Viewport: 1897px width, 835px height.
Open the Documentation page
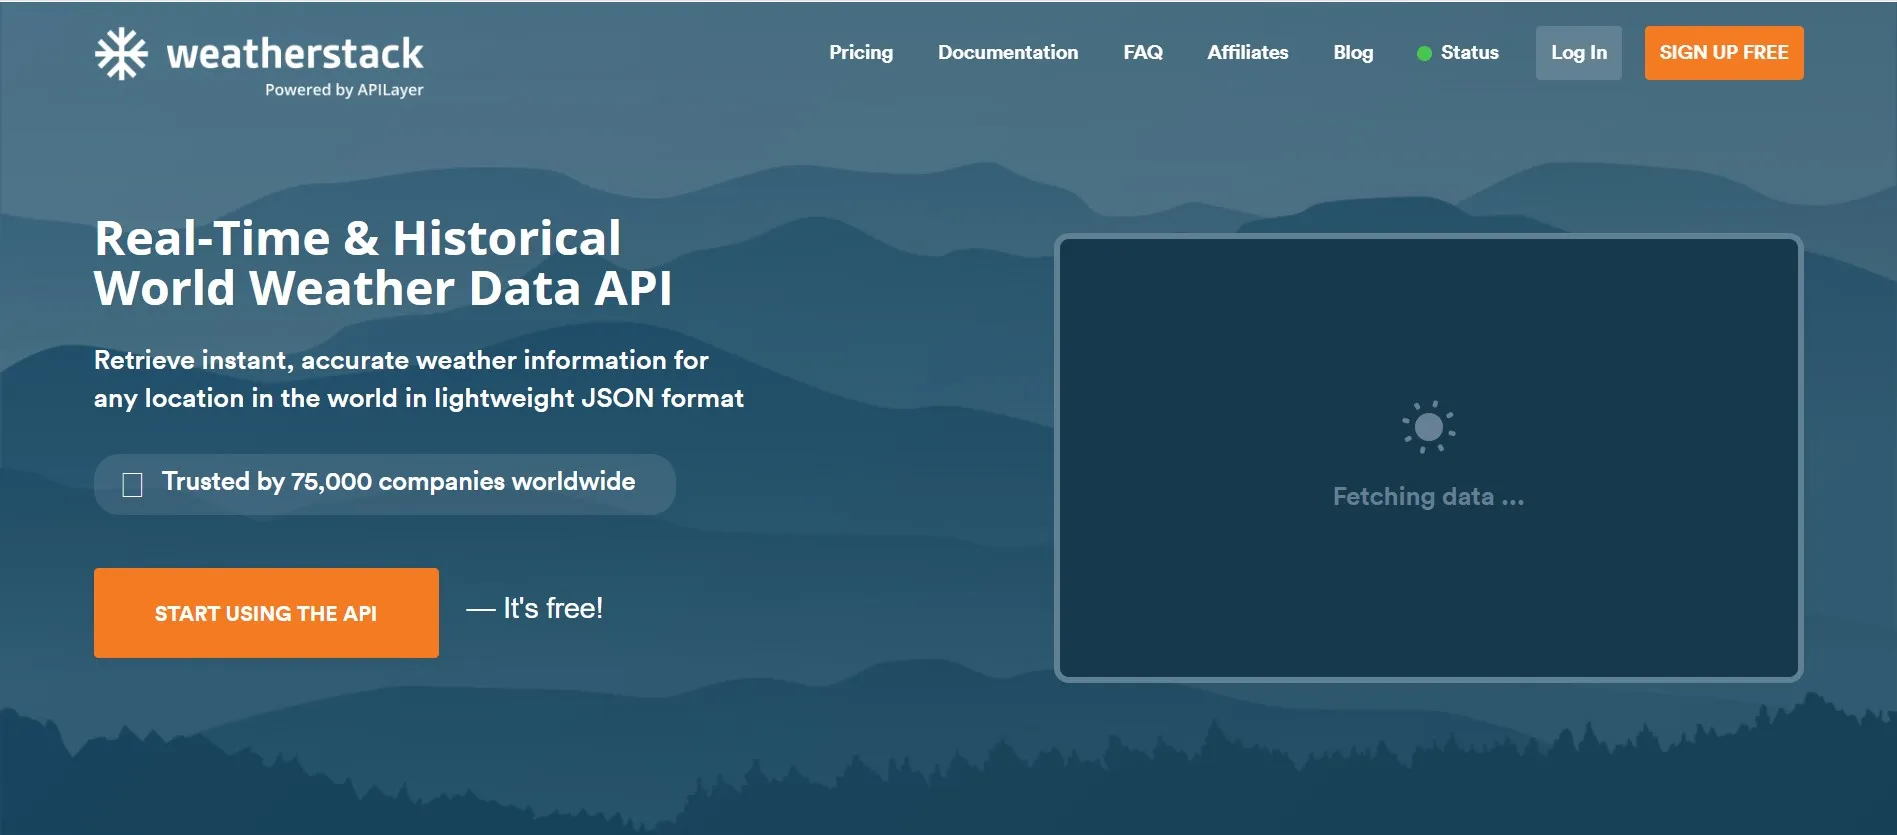pyautogui.click(x=1008, y=53)
